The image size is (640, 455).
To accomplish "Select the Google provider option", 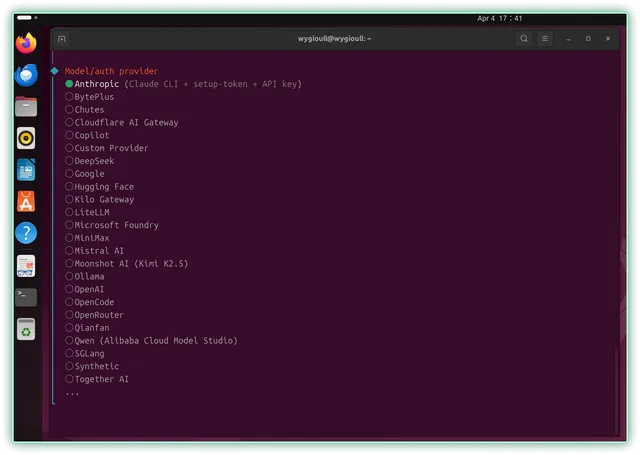I will [x=85, y=174].
